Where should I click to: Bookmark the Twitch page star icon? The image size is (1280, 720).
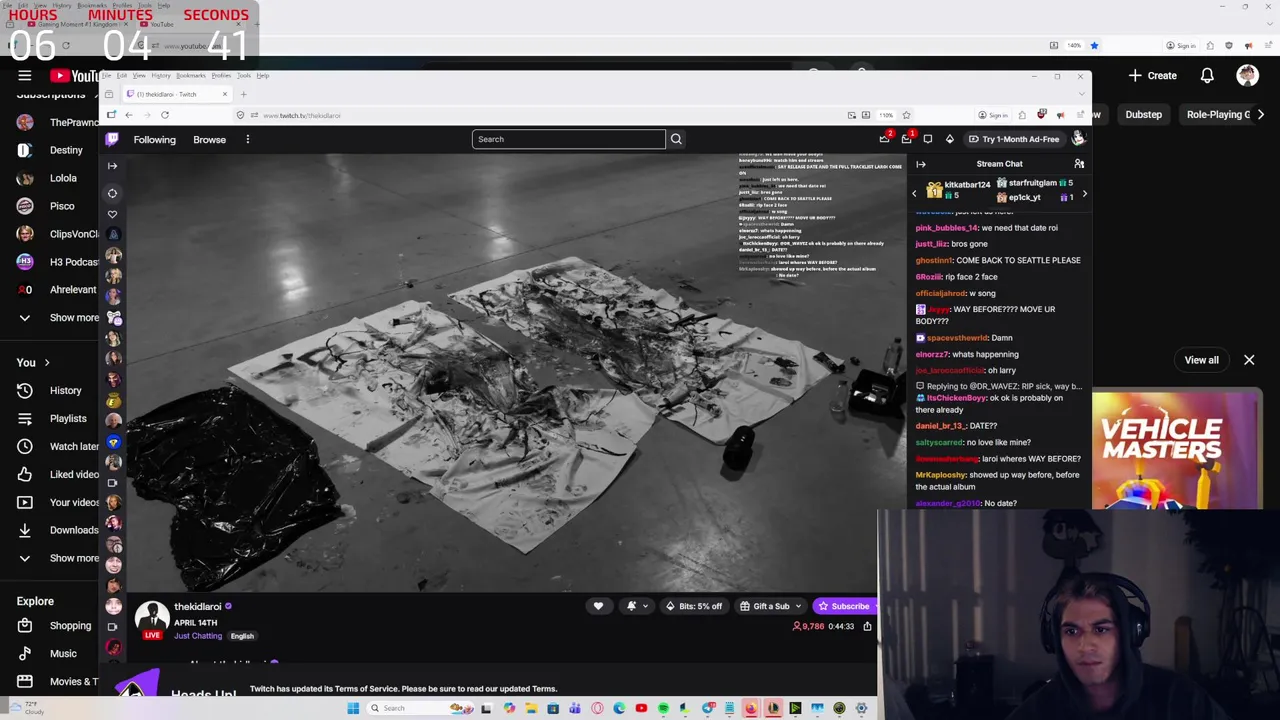[906, 115]
